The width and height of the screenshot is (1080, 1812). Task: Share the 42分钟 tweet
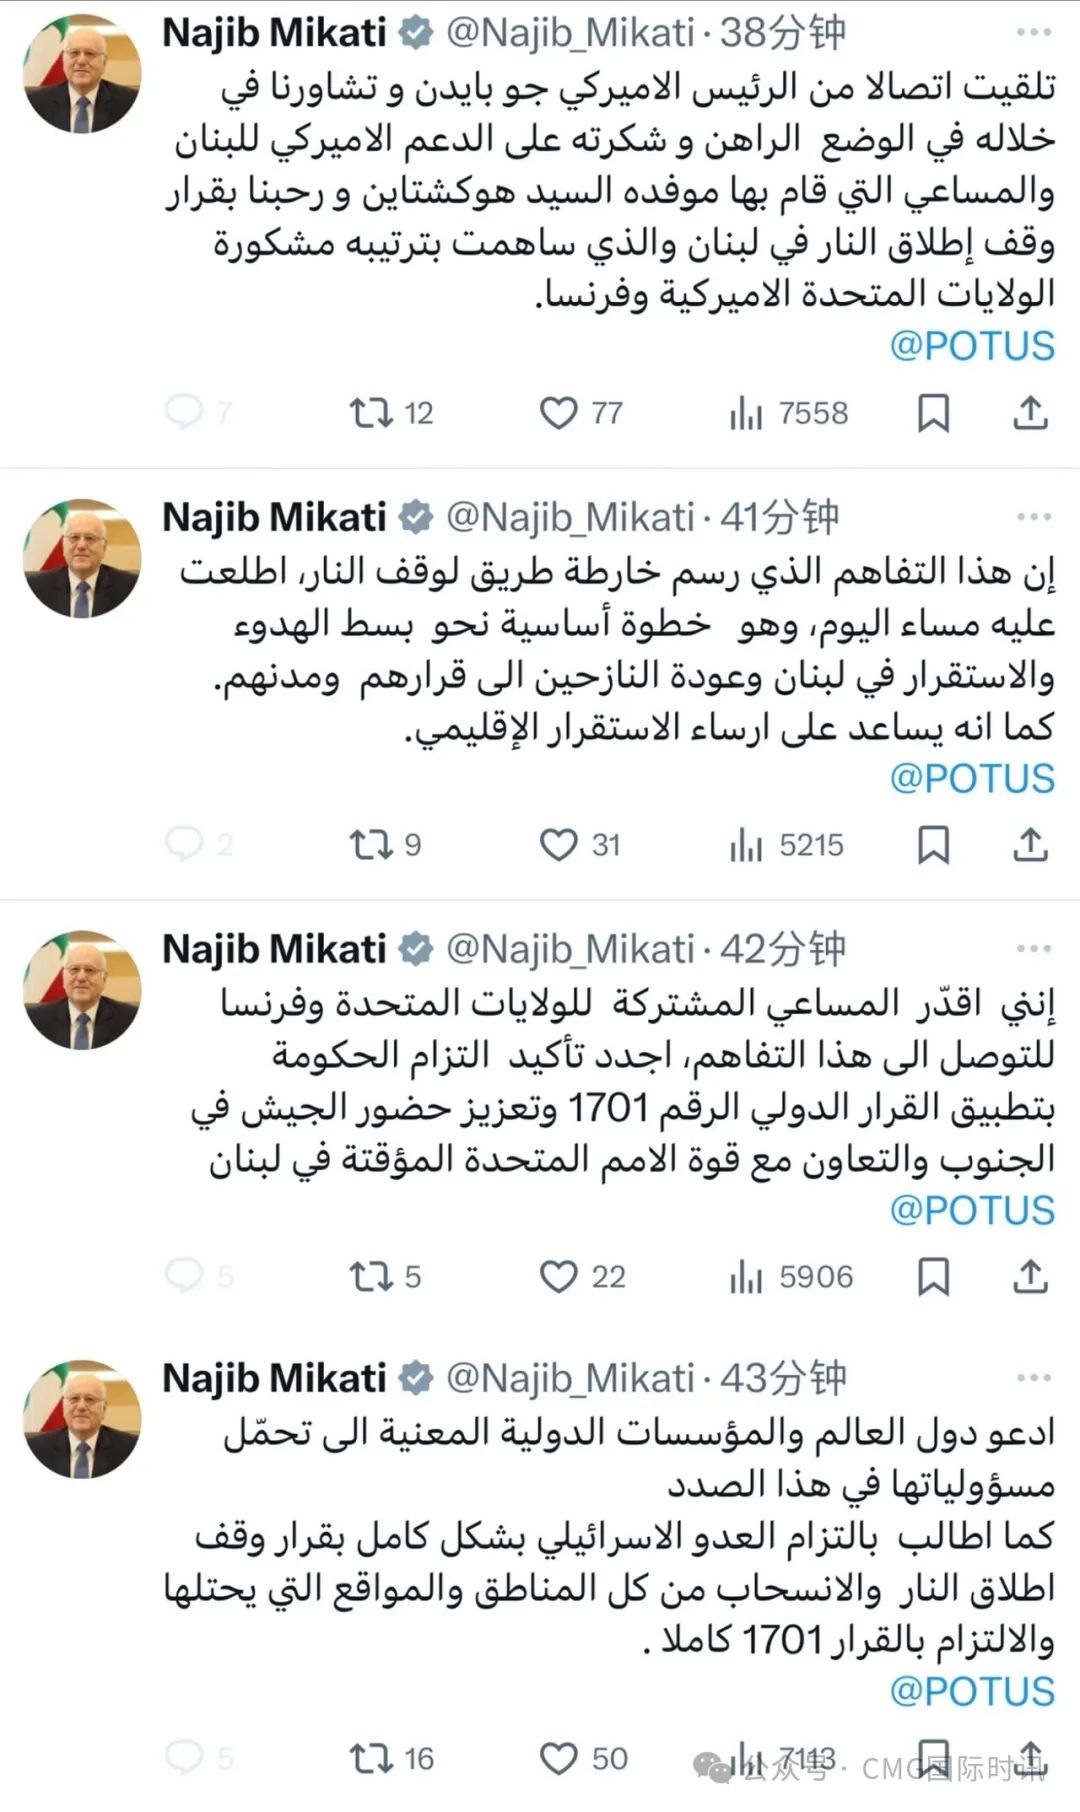click(1030, 1276)
